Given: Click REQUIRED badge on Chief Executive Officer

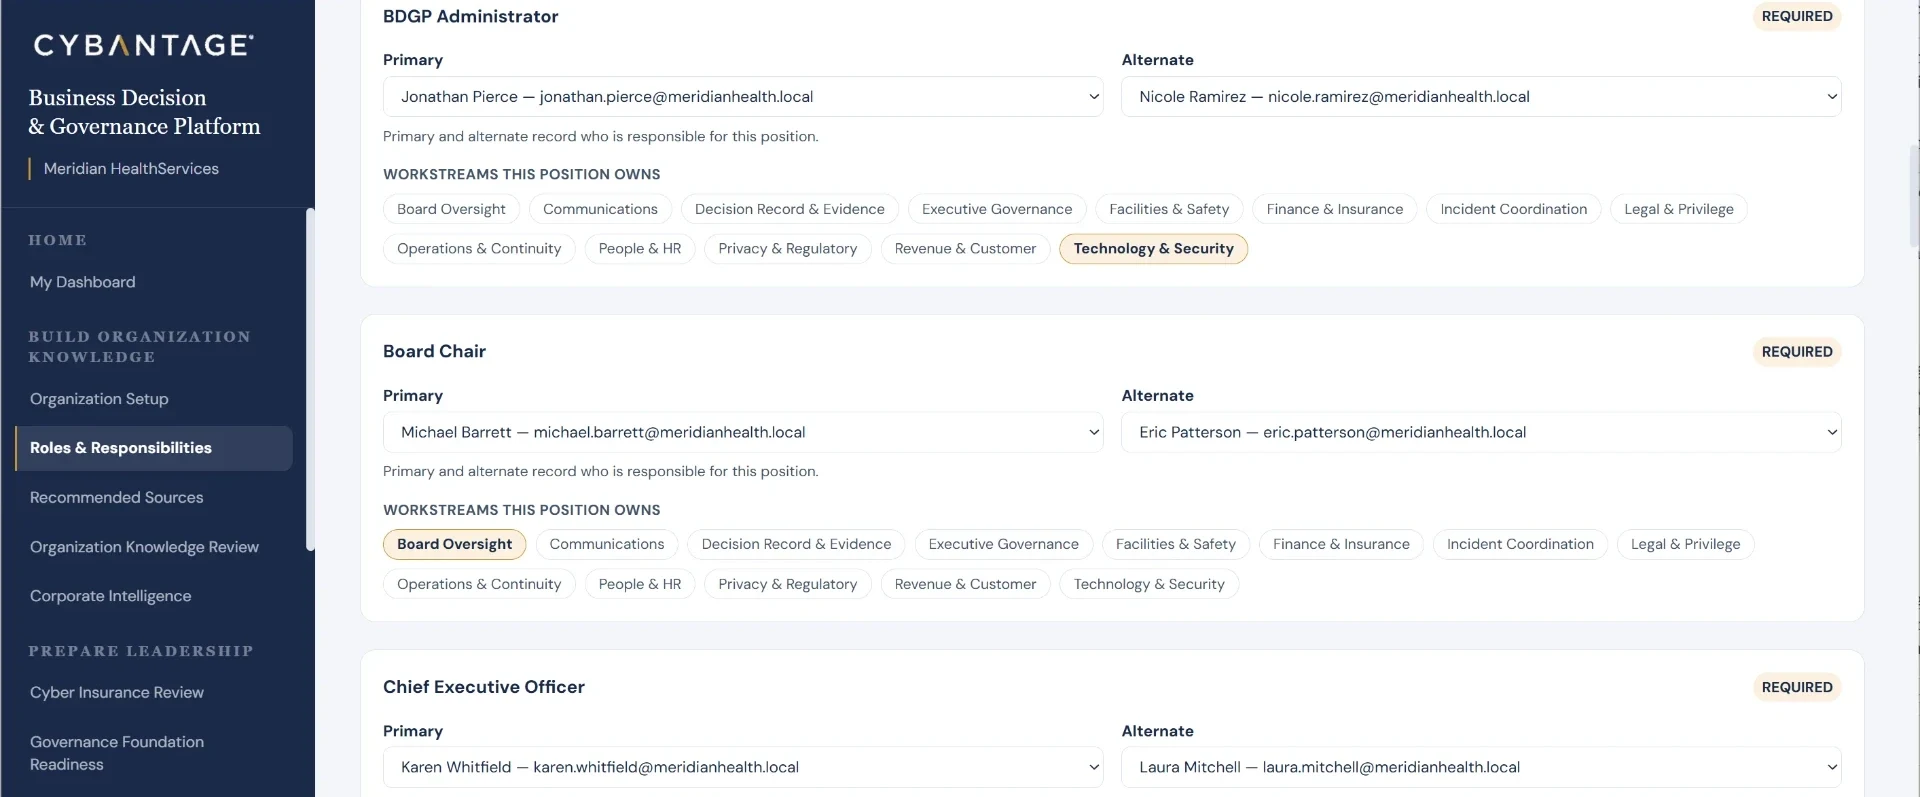Looking at the screenshot, I should (1797, 687).
